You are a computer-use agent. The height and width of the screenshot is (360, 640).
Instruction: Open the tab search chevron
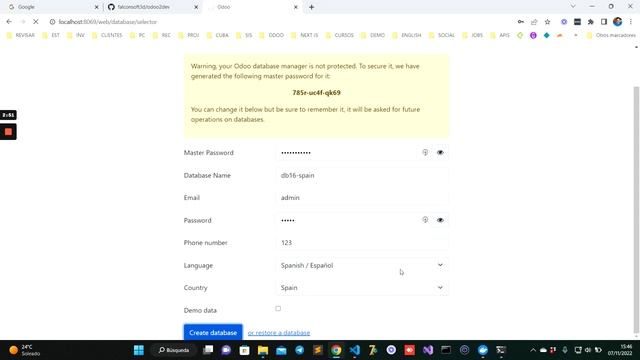[x=573, y=7]
